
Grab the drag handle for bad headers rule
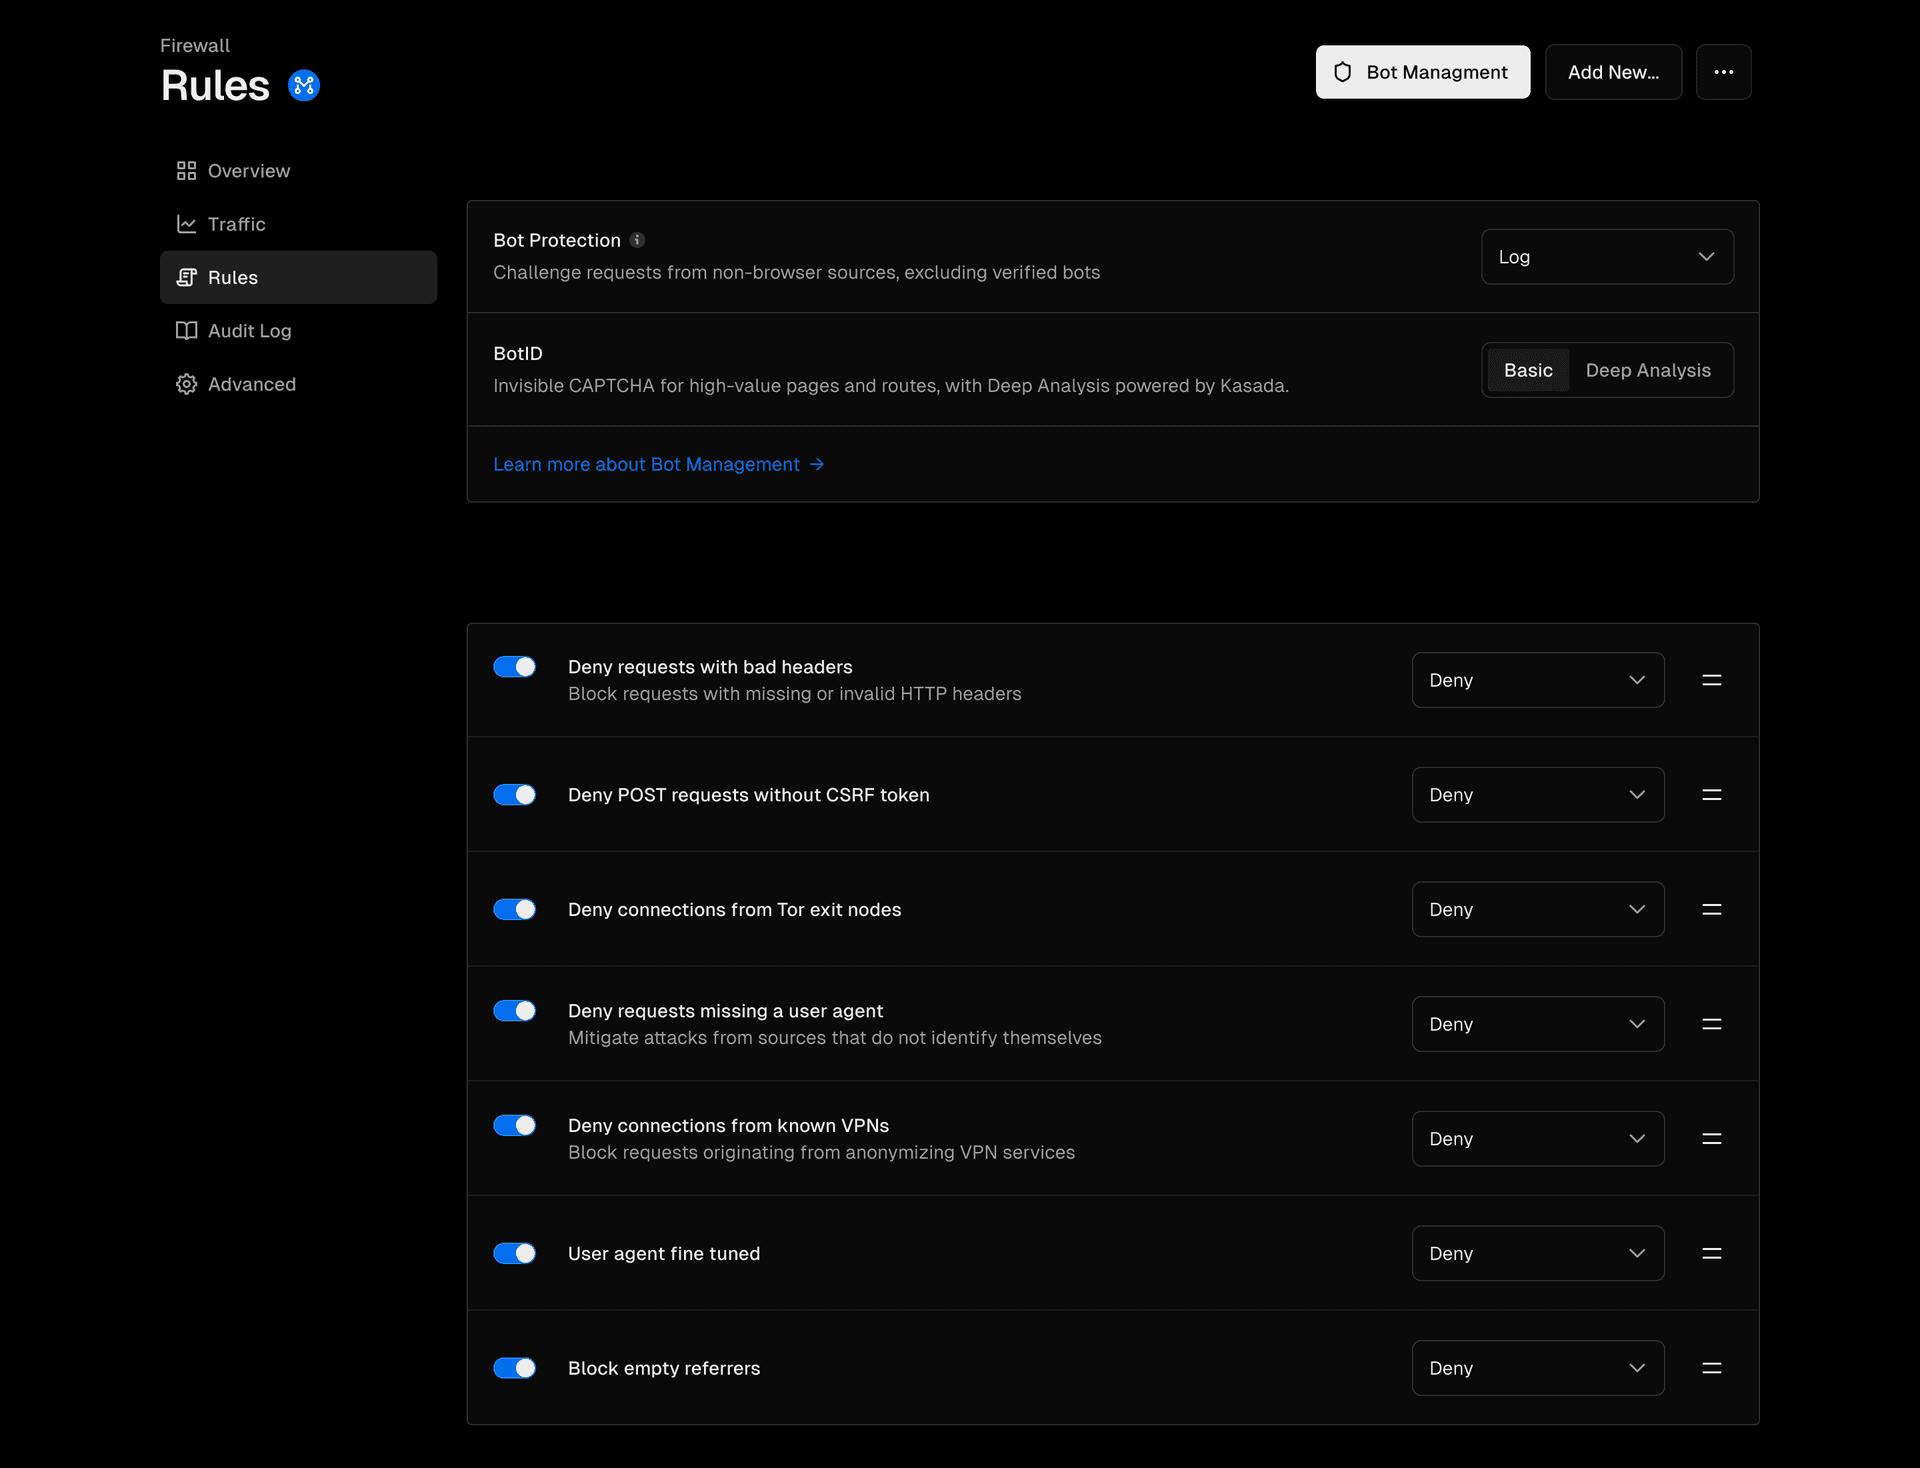pyautogui.click(x=1711, y=680)
